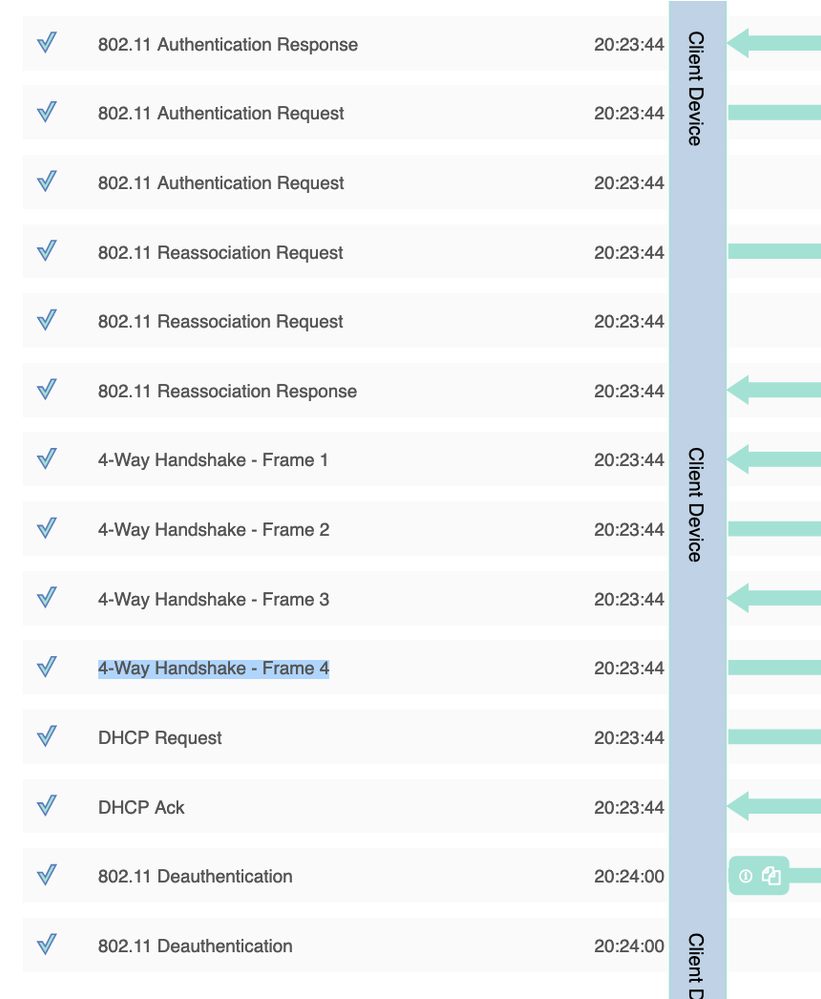Click the arrow for Authentication Response
Viewport: 821px width, 999px height.
(774, 43)
